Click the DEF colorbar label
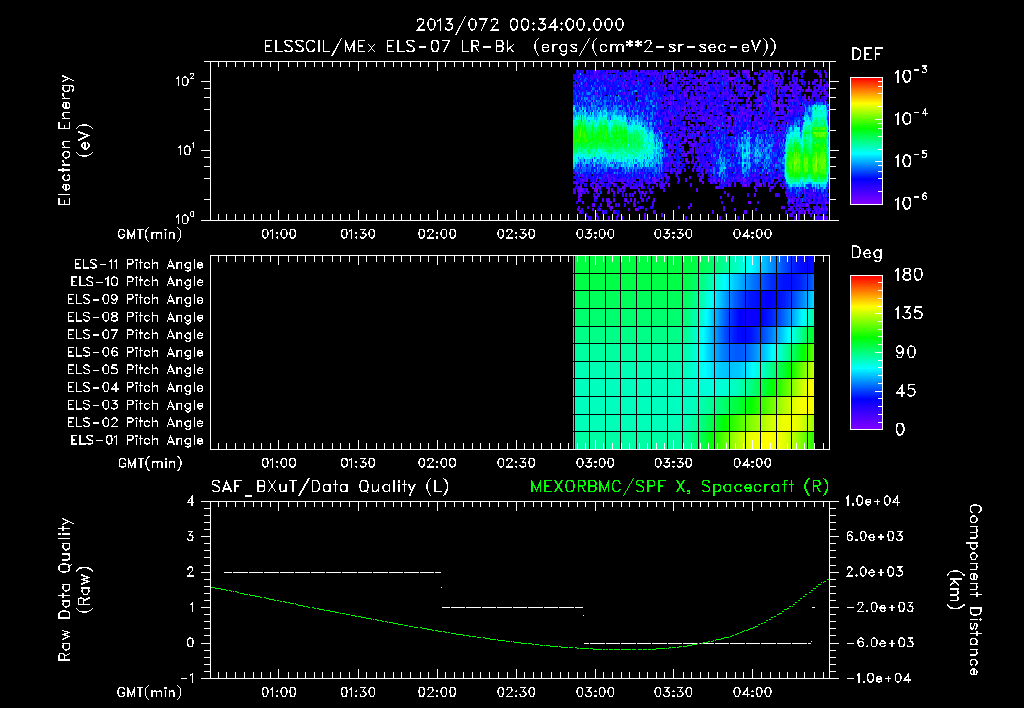Viewport: 1024px width, 708px height. (x=867, y=54)
